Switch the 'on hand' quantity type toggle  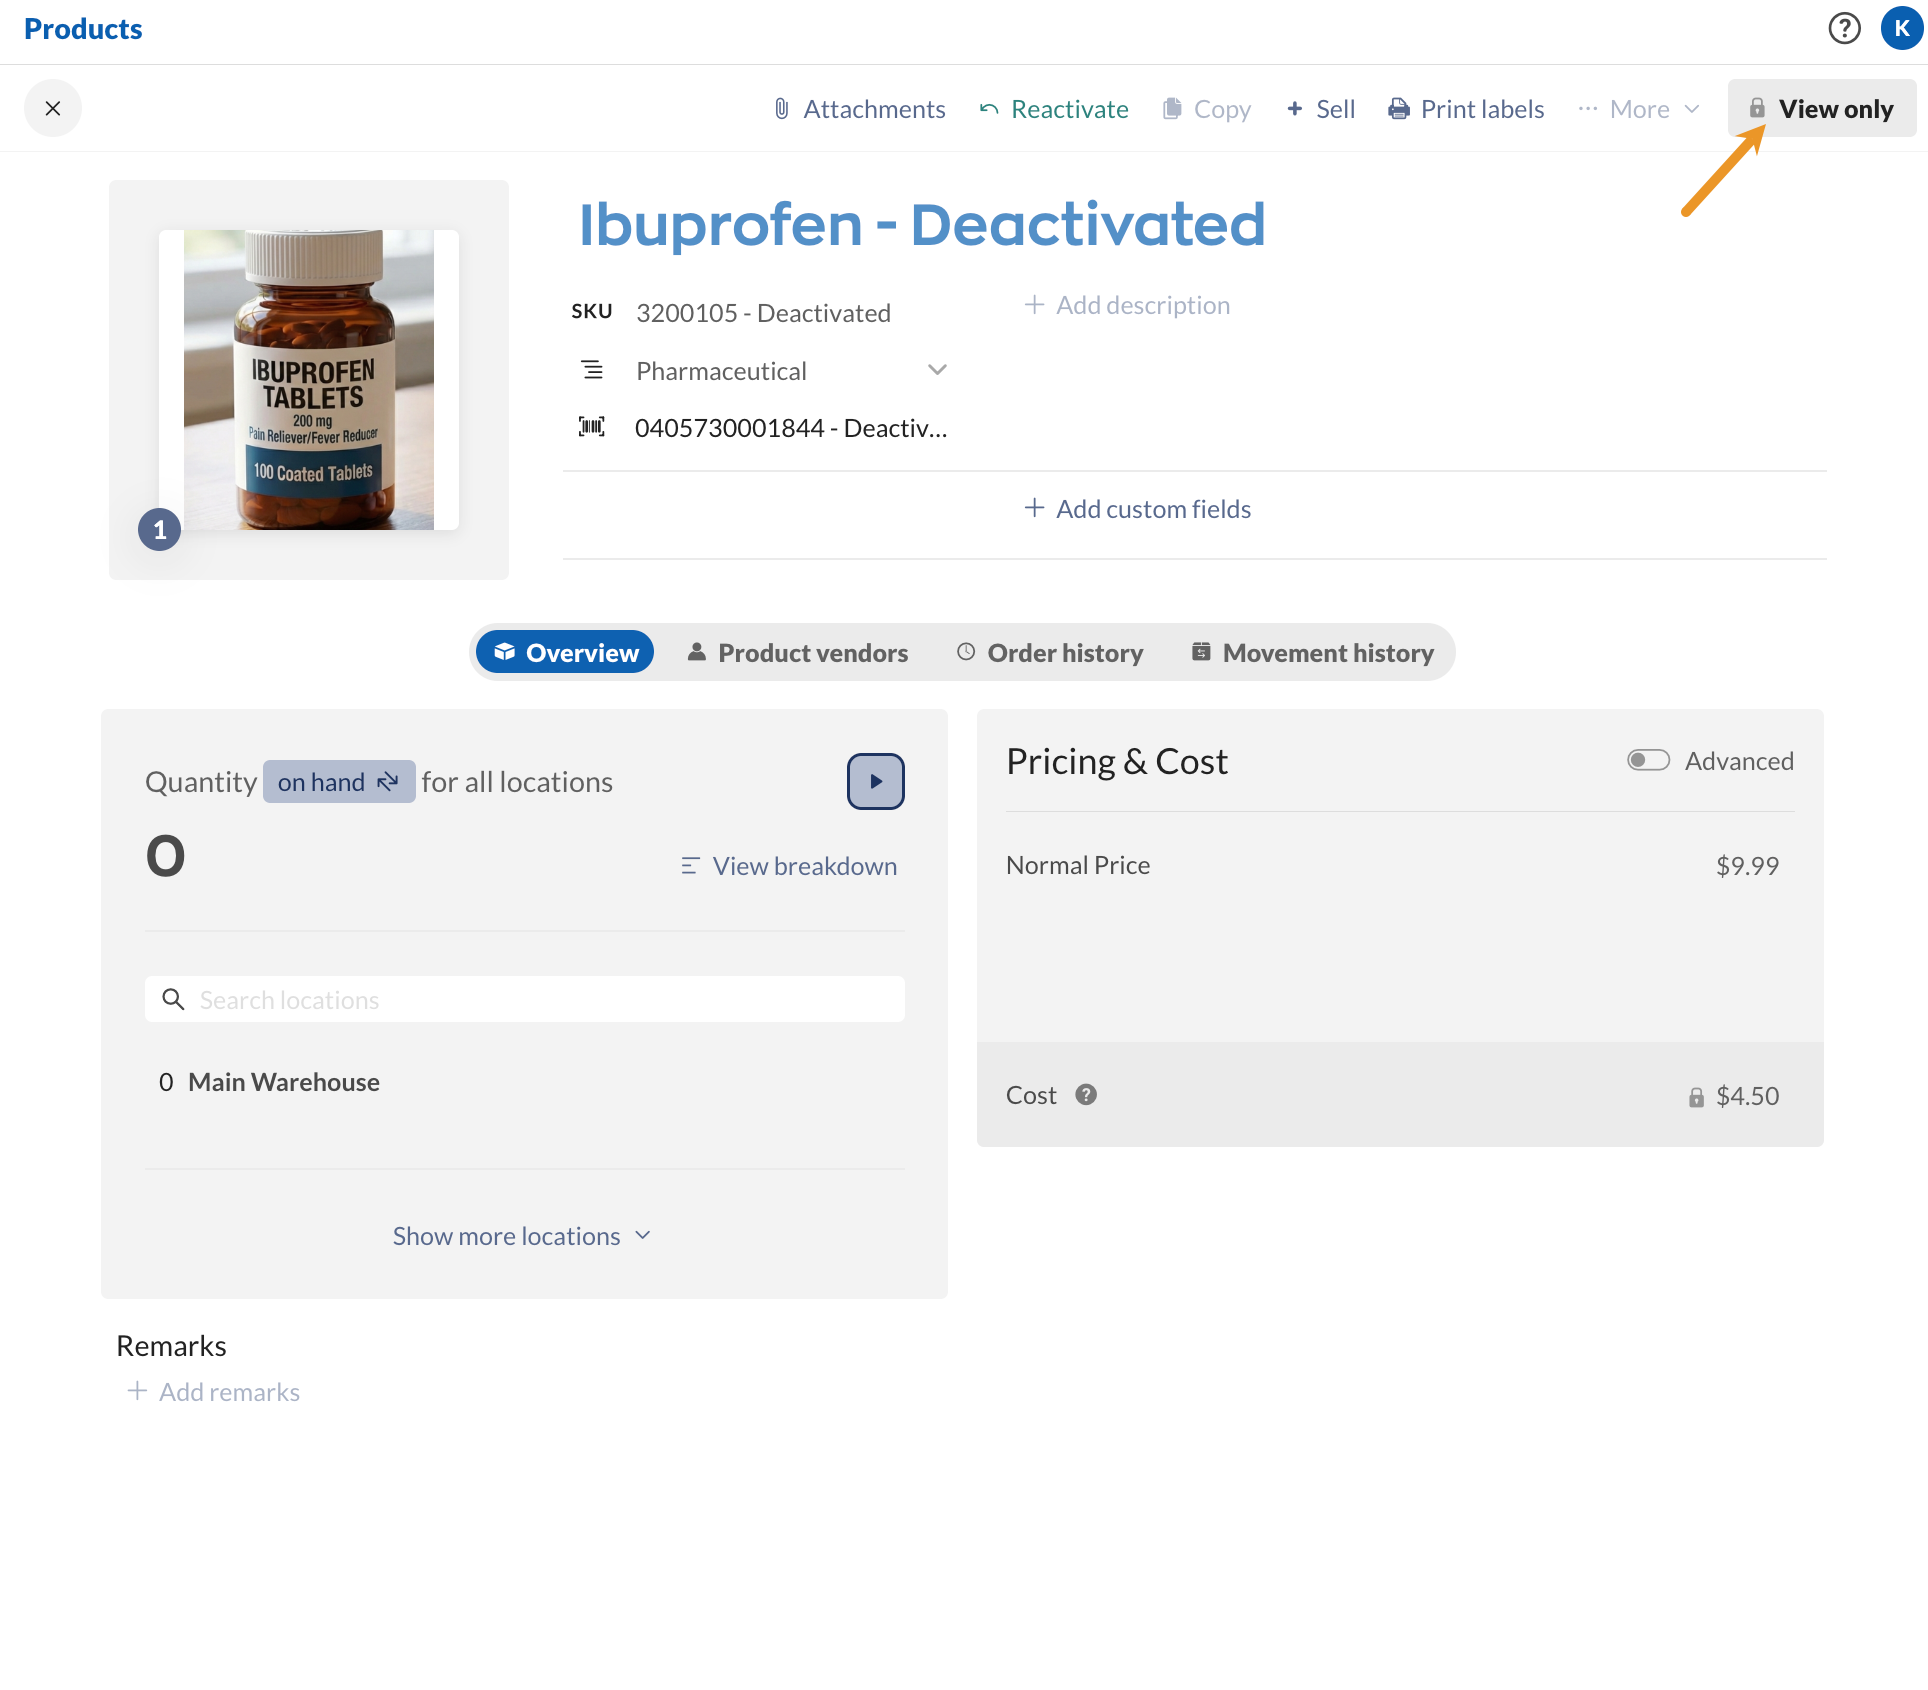coord(338,782)
